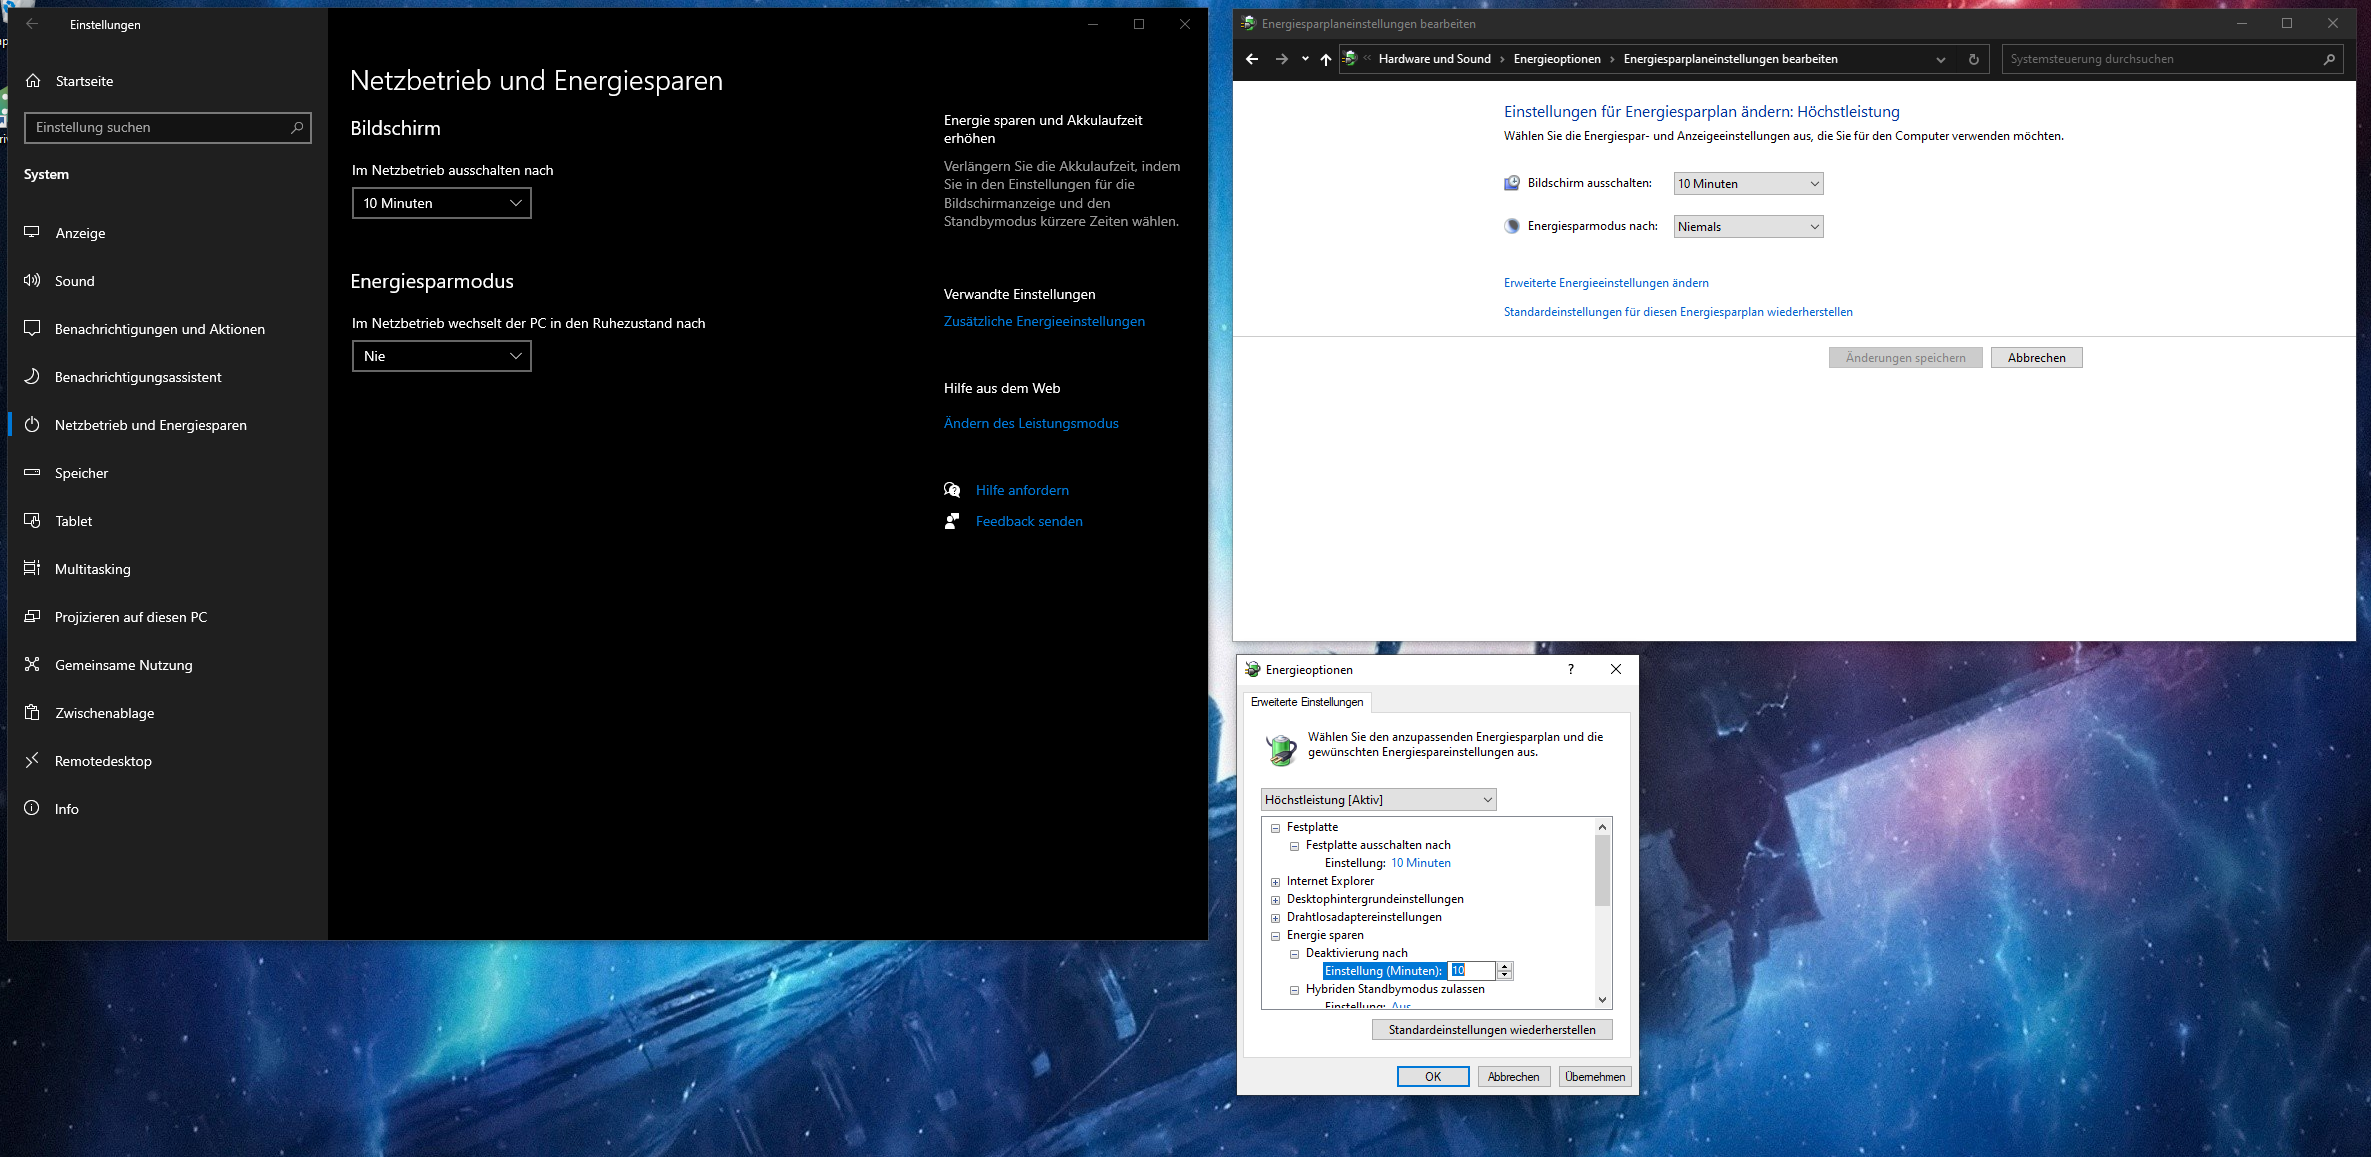Open Bildschirm ausschalten dropdown in Control Panel
The width and height of the screenshot is (2371, 1157).
pos(1747,184)
